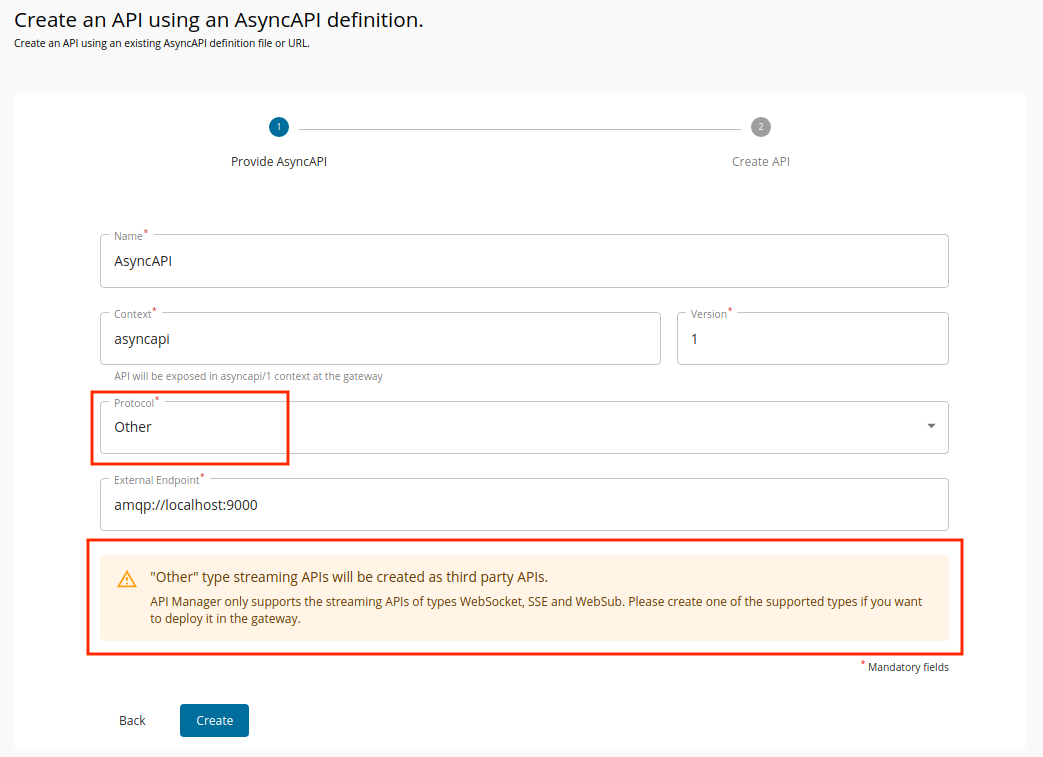The width and height of the screenshot is (1043, 757).
Task: Click the blue Create button
Action: pyautogui.click(x=214, y=720)
